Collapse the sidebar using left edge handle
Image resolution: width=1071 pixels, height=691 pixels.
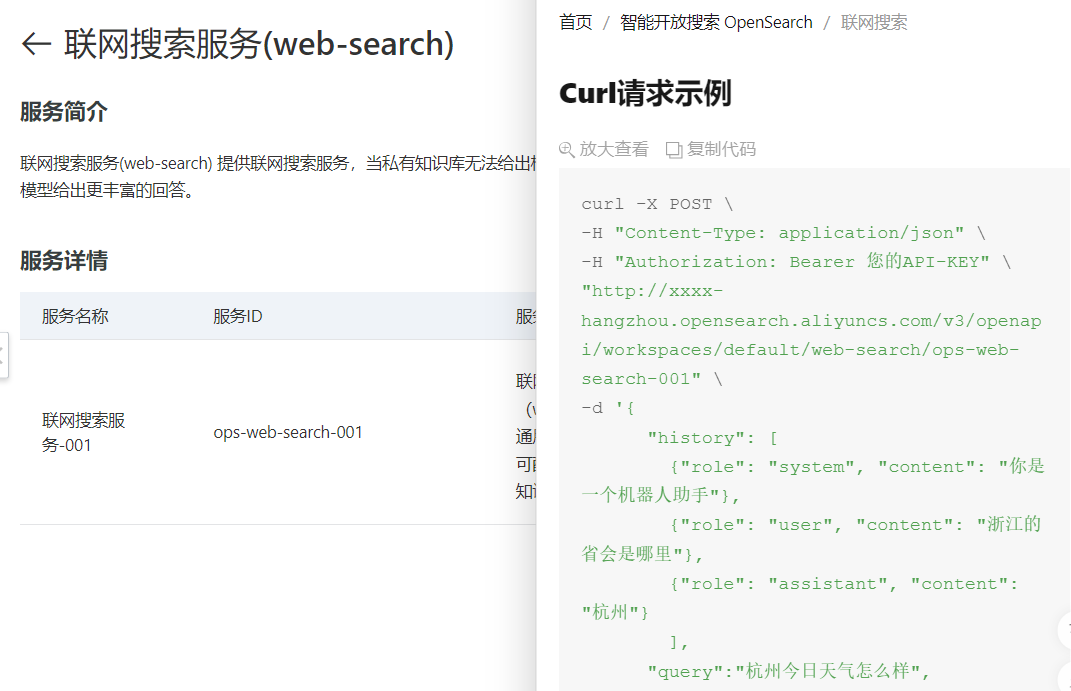3,355
